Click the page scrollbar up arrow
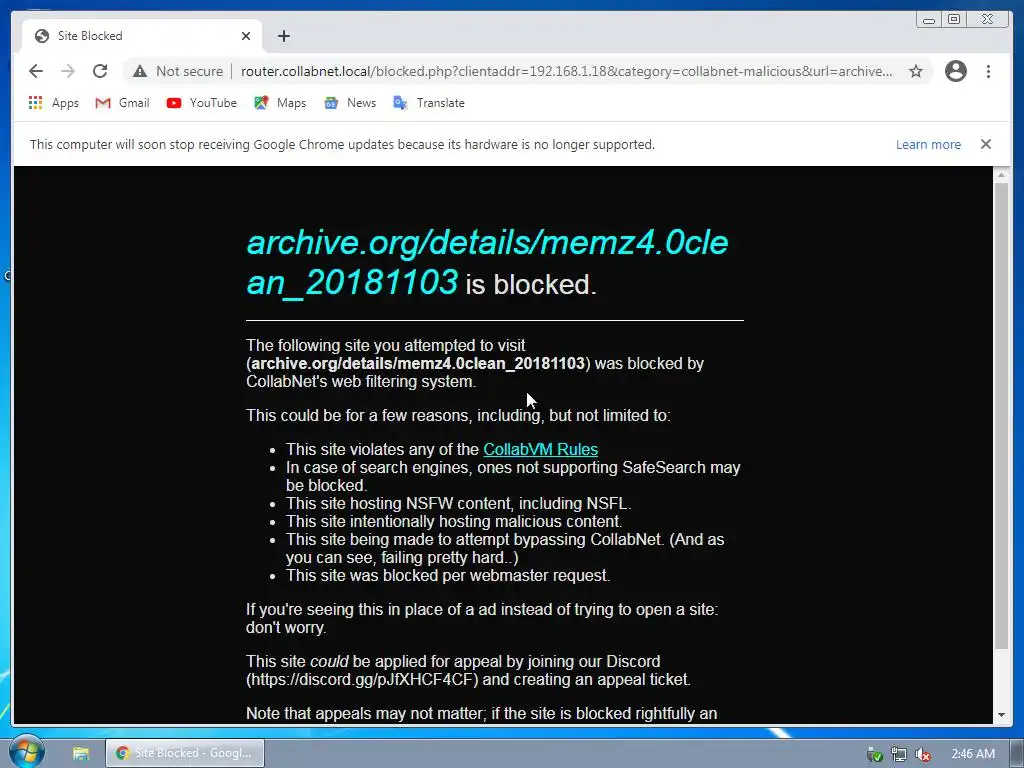The height and width of the screenshot is (768, 1024). point(1001,175)
